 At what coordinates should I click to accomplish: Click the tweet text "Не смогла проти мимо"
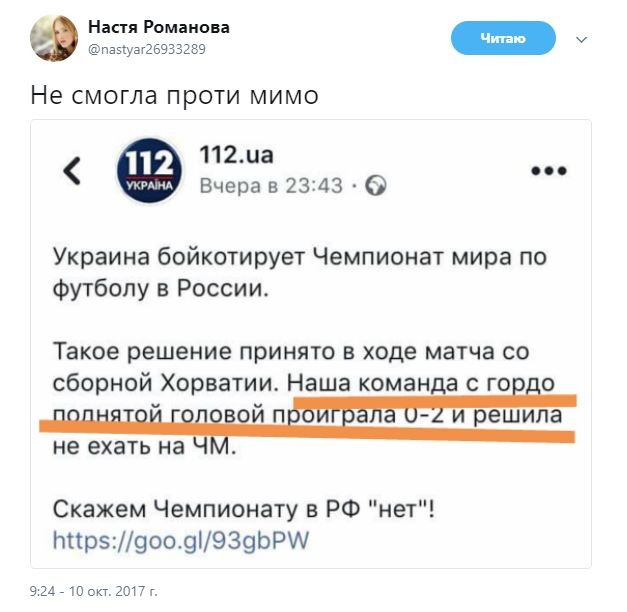point(174,96)
